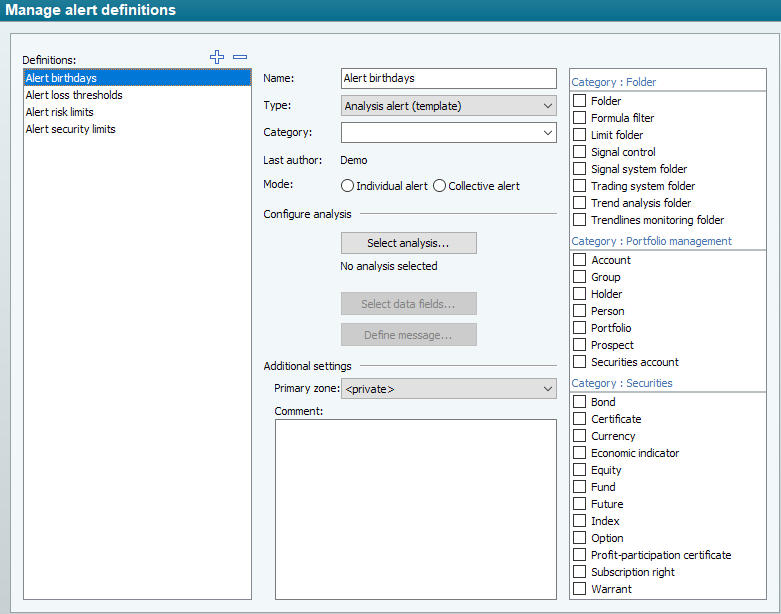Pick the Alert security limits entry
The image size is (781, 614).
70,129
